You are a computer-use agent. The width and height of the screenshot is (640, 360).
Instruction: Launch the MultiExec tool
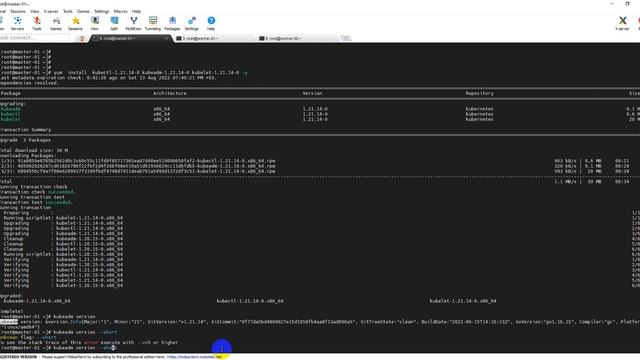[133, 23]
